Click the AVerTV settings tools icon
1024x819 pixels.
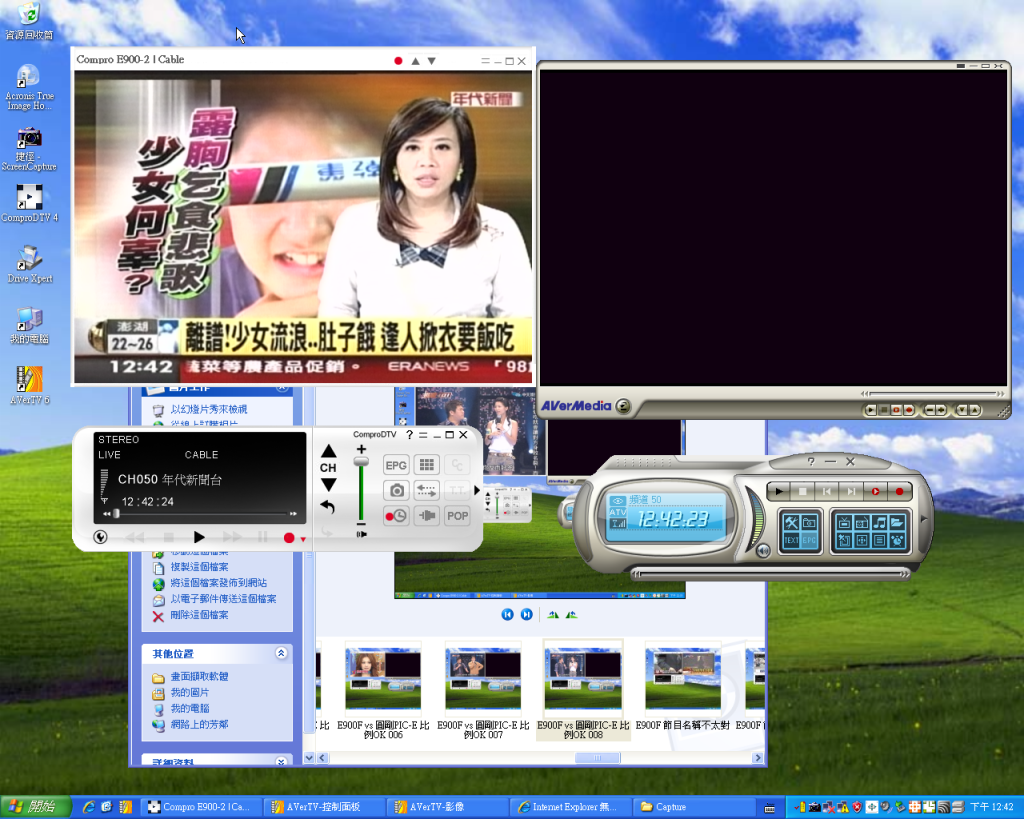(x=792, y=522)
